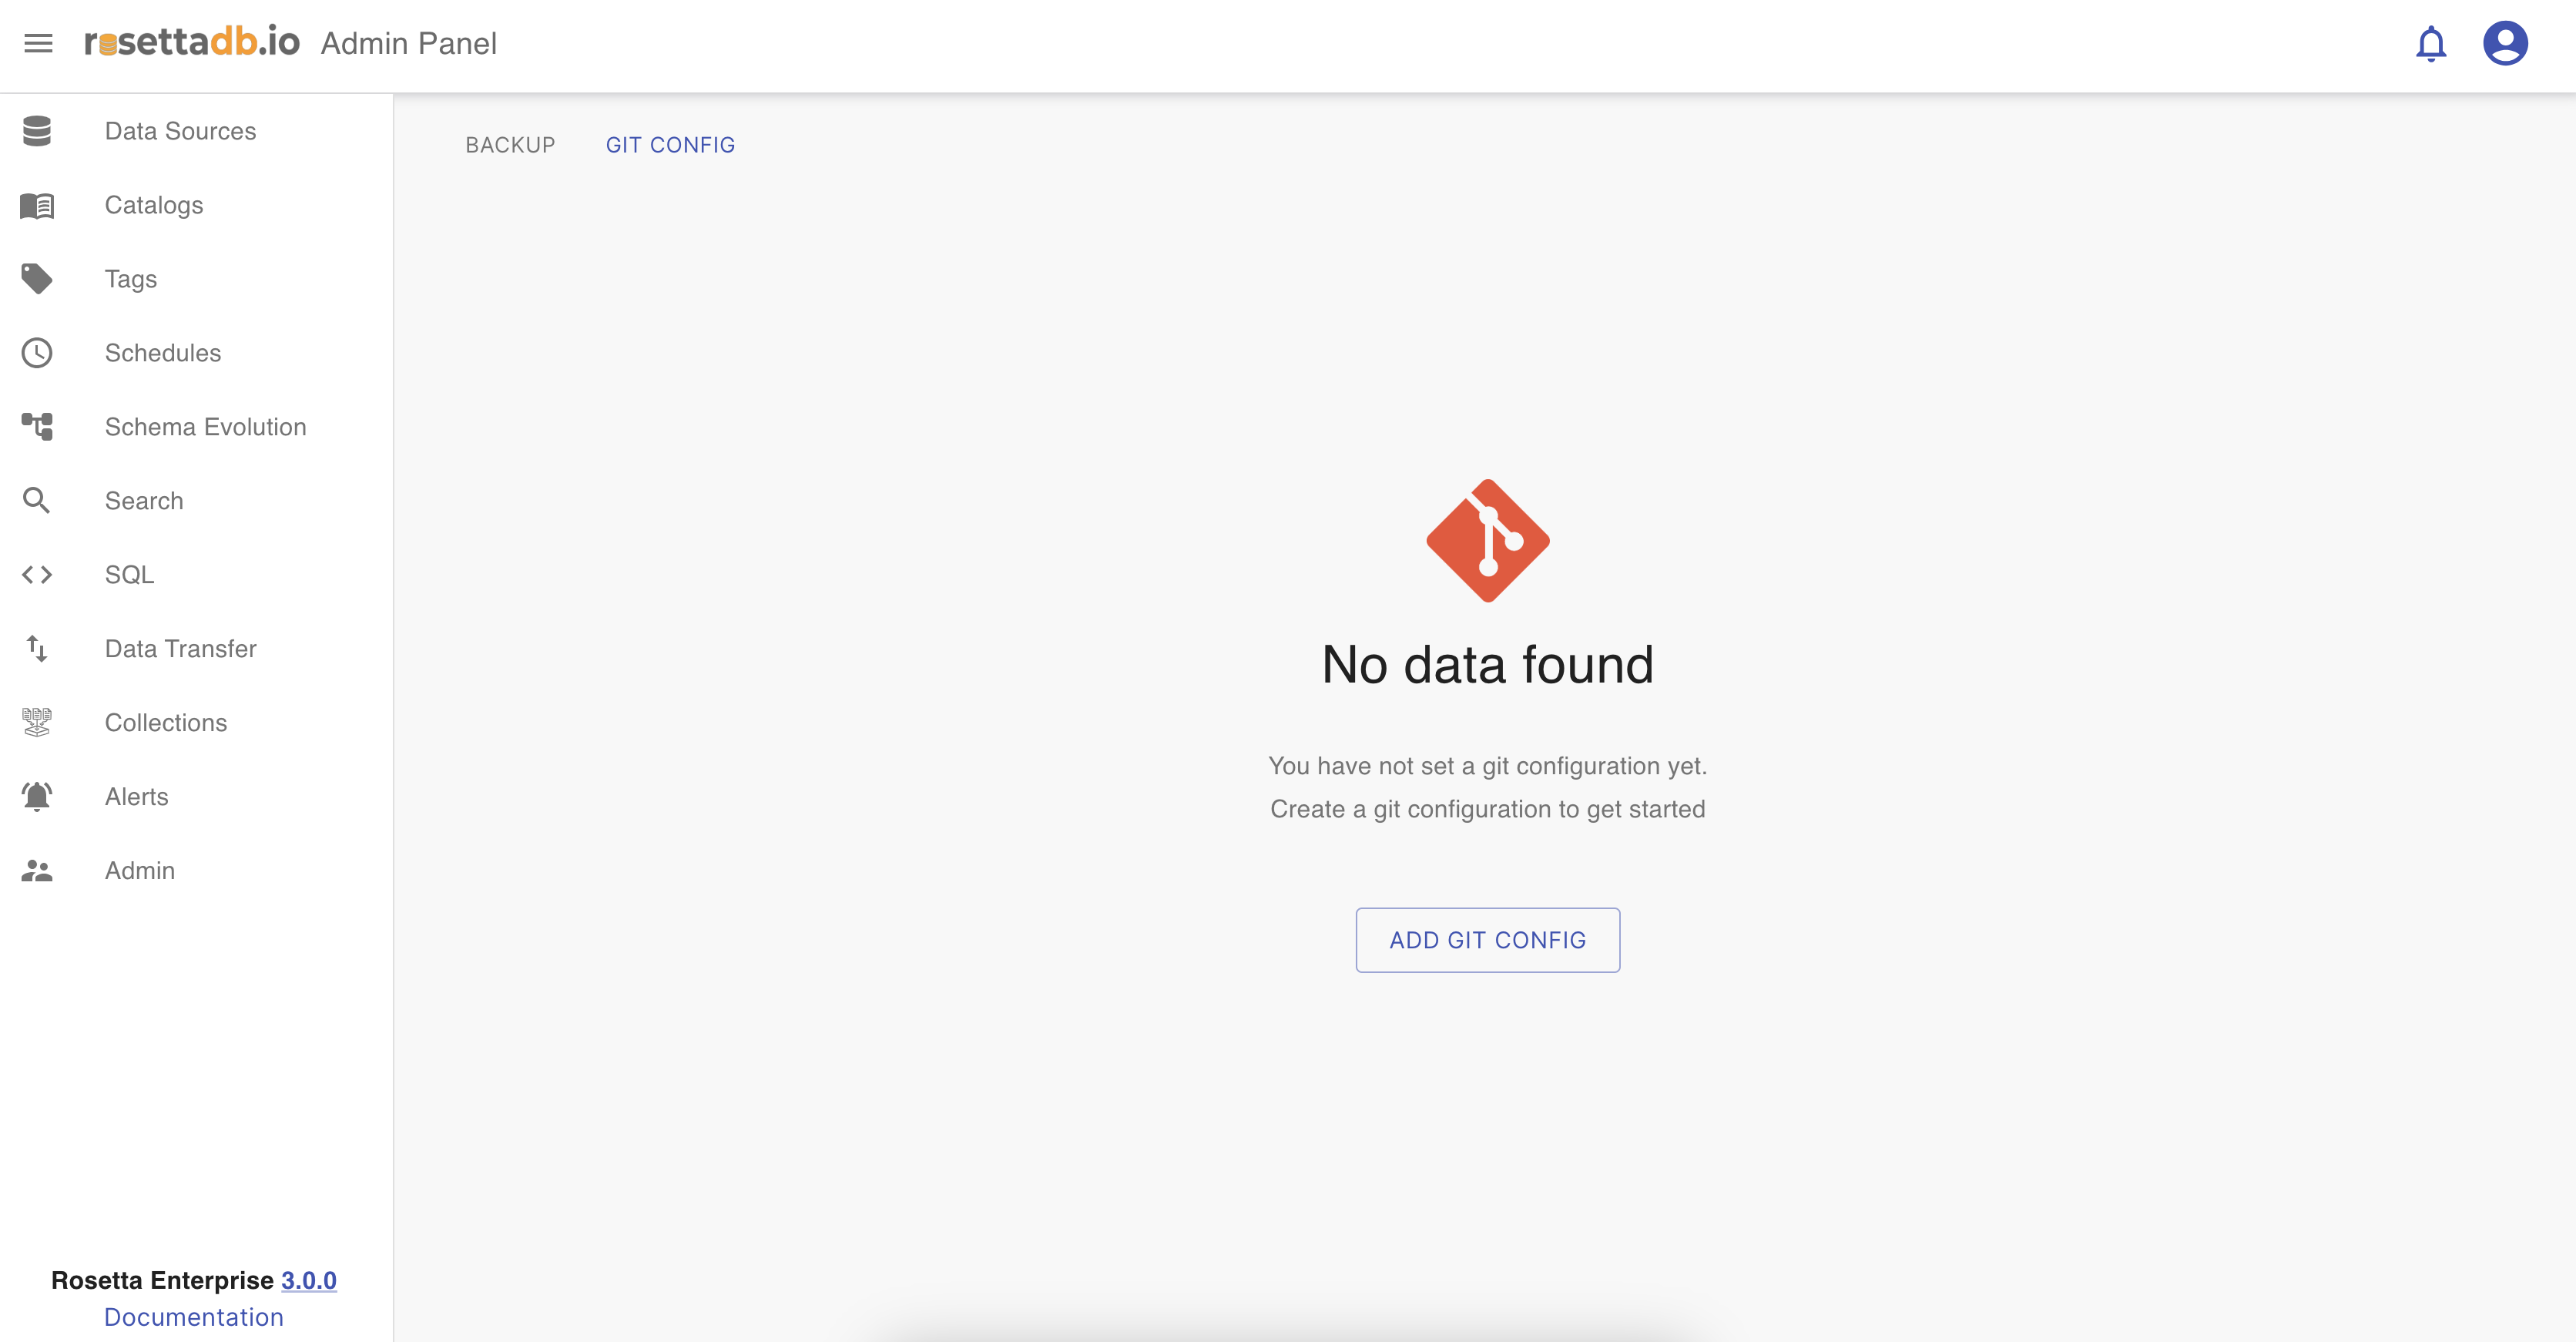
Task: Click the Schema Evolution tree icon
Action: coord(37,427)
